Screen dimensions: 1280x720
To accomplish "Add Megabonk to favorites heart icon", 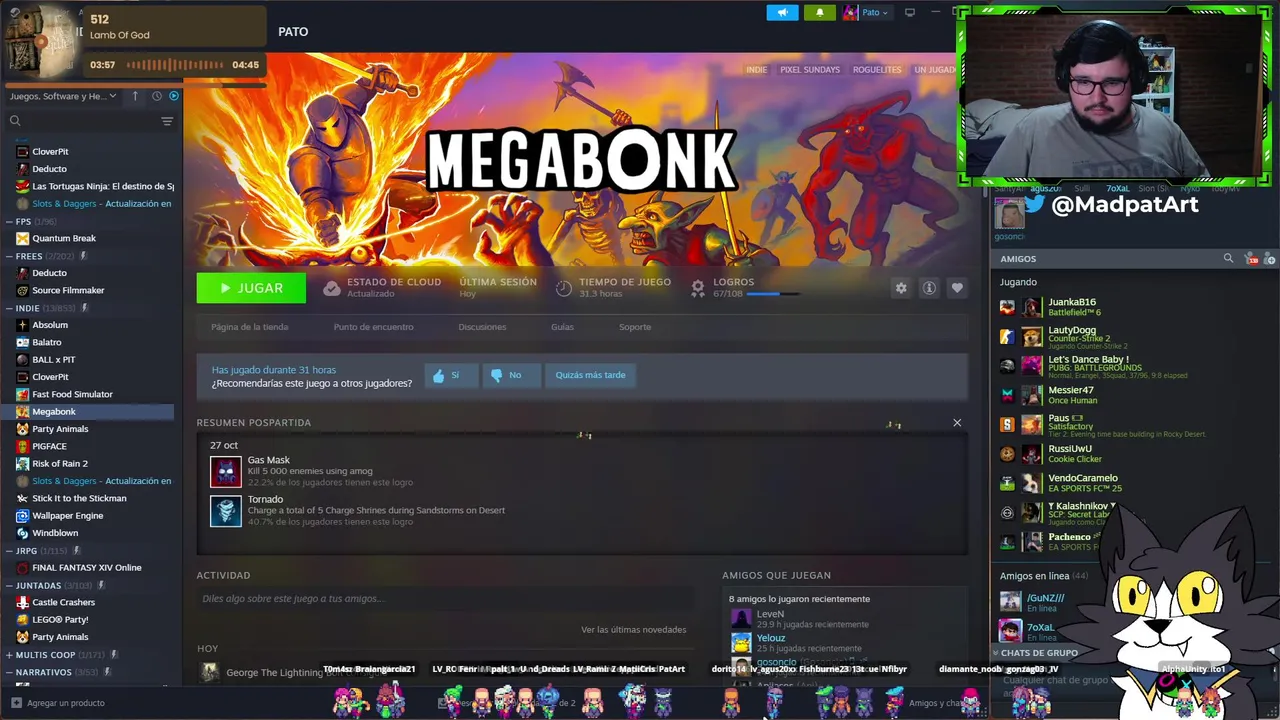I will [x=957, y=288].
